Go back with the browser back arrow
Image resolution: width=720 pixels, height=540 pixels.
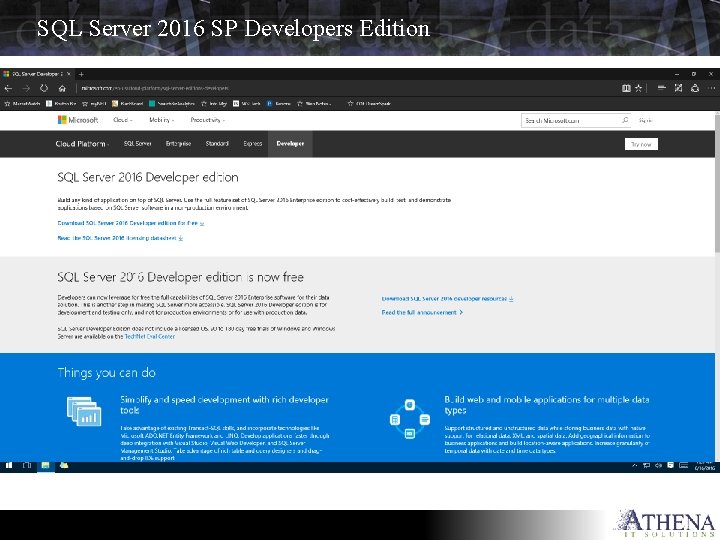8,88
